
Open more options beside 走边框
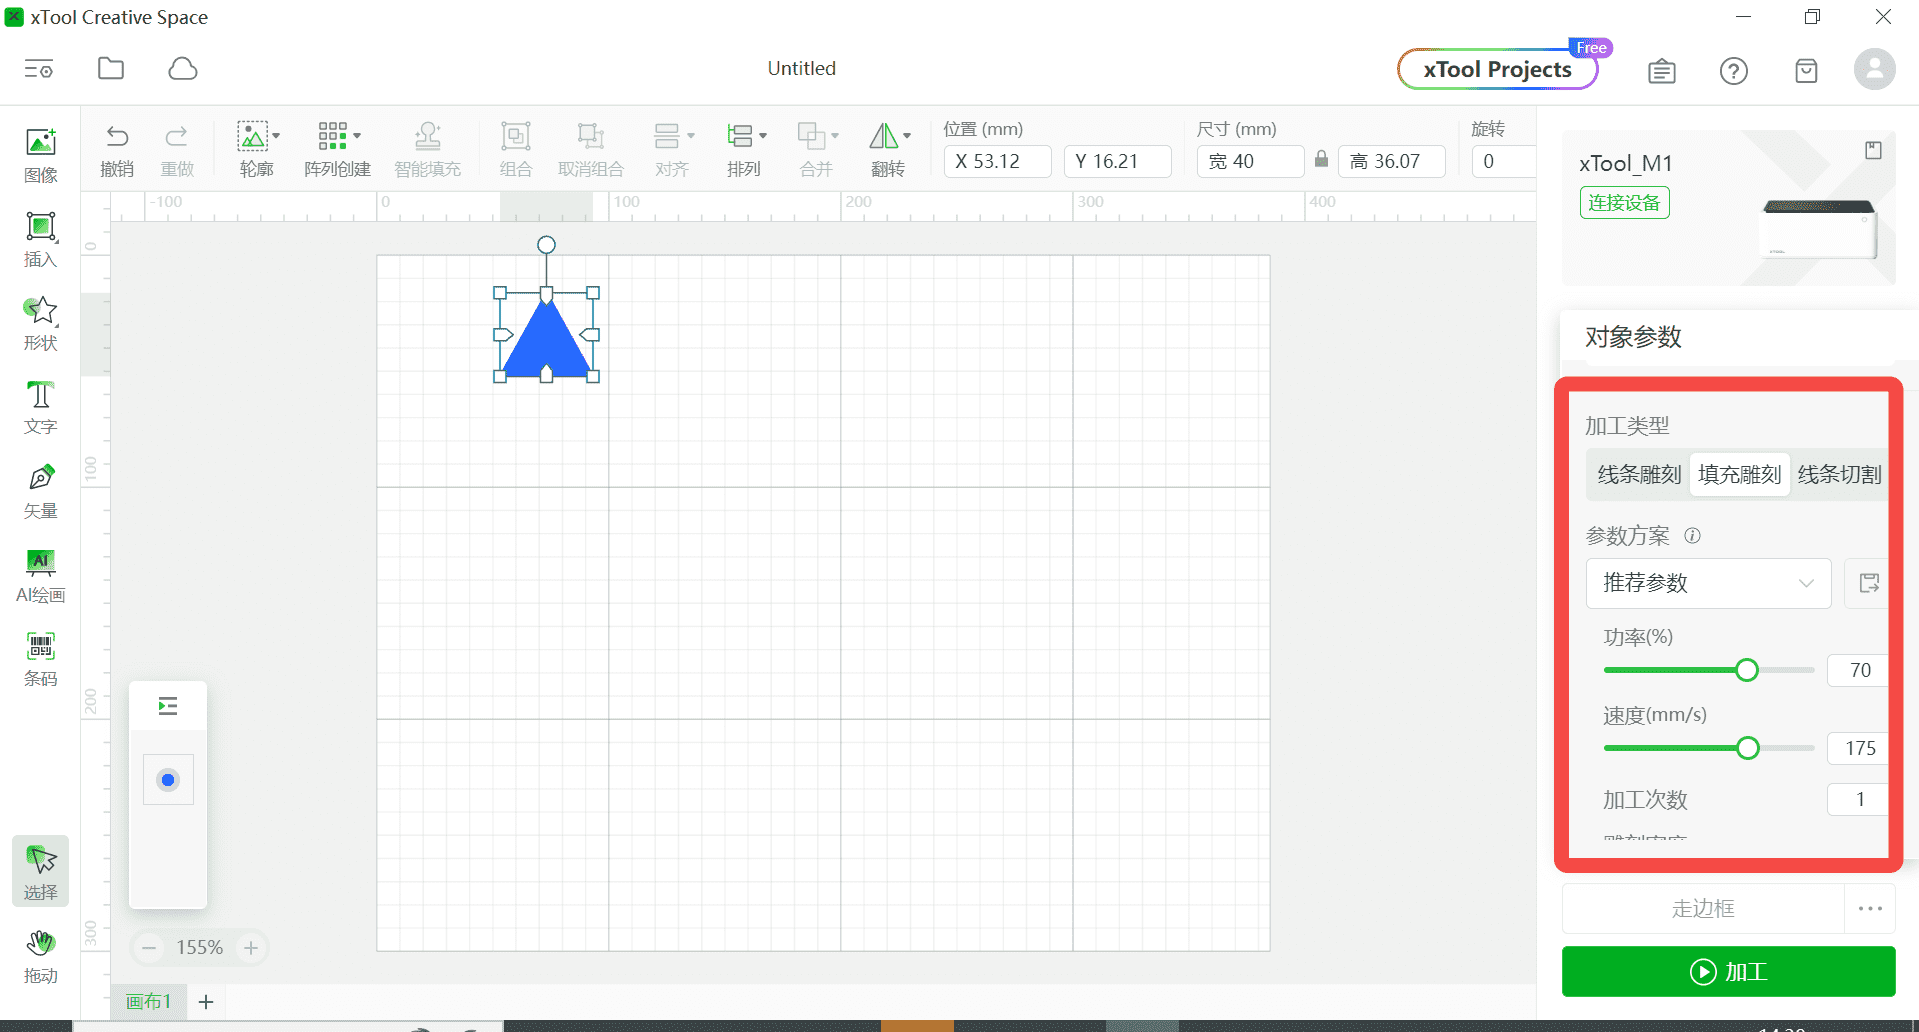click(1870, 909)
